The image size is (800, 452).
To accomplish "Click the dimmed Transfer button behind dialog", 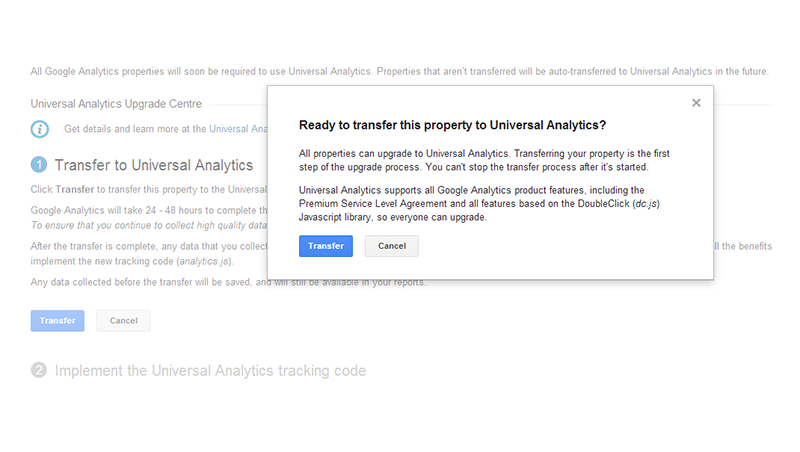I will coord(58,321).
